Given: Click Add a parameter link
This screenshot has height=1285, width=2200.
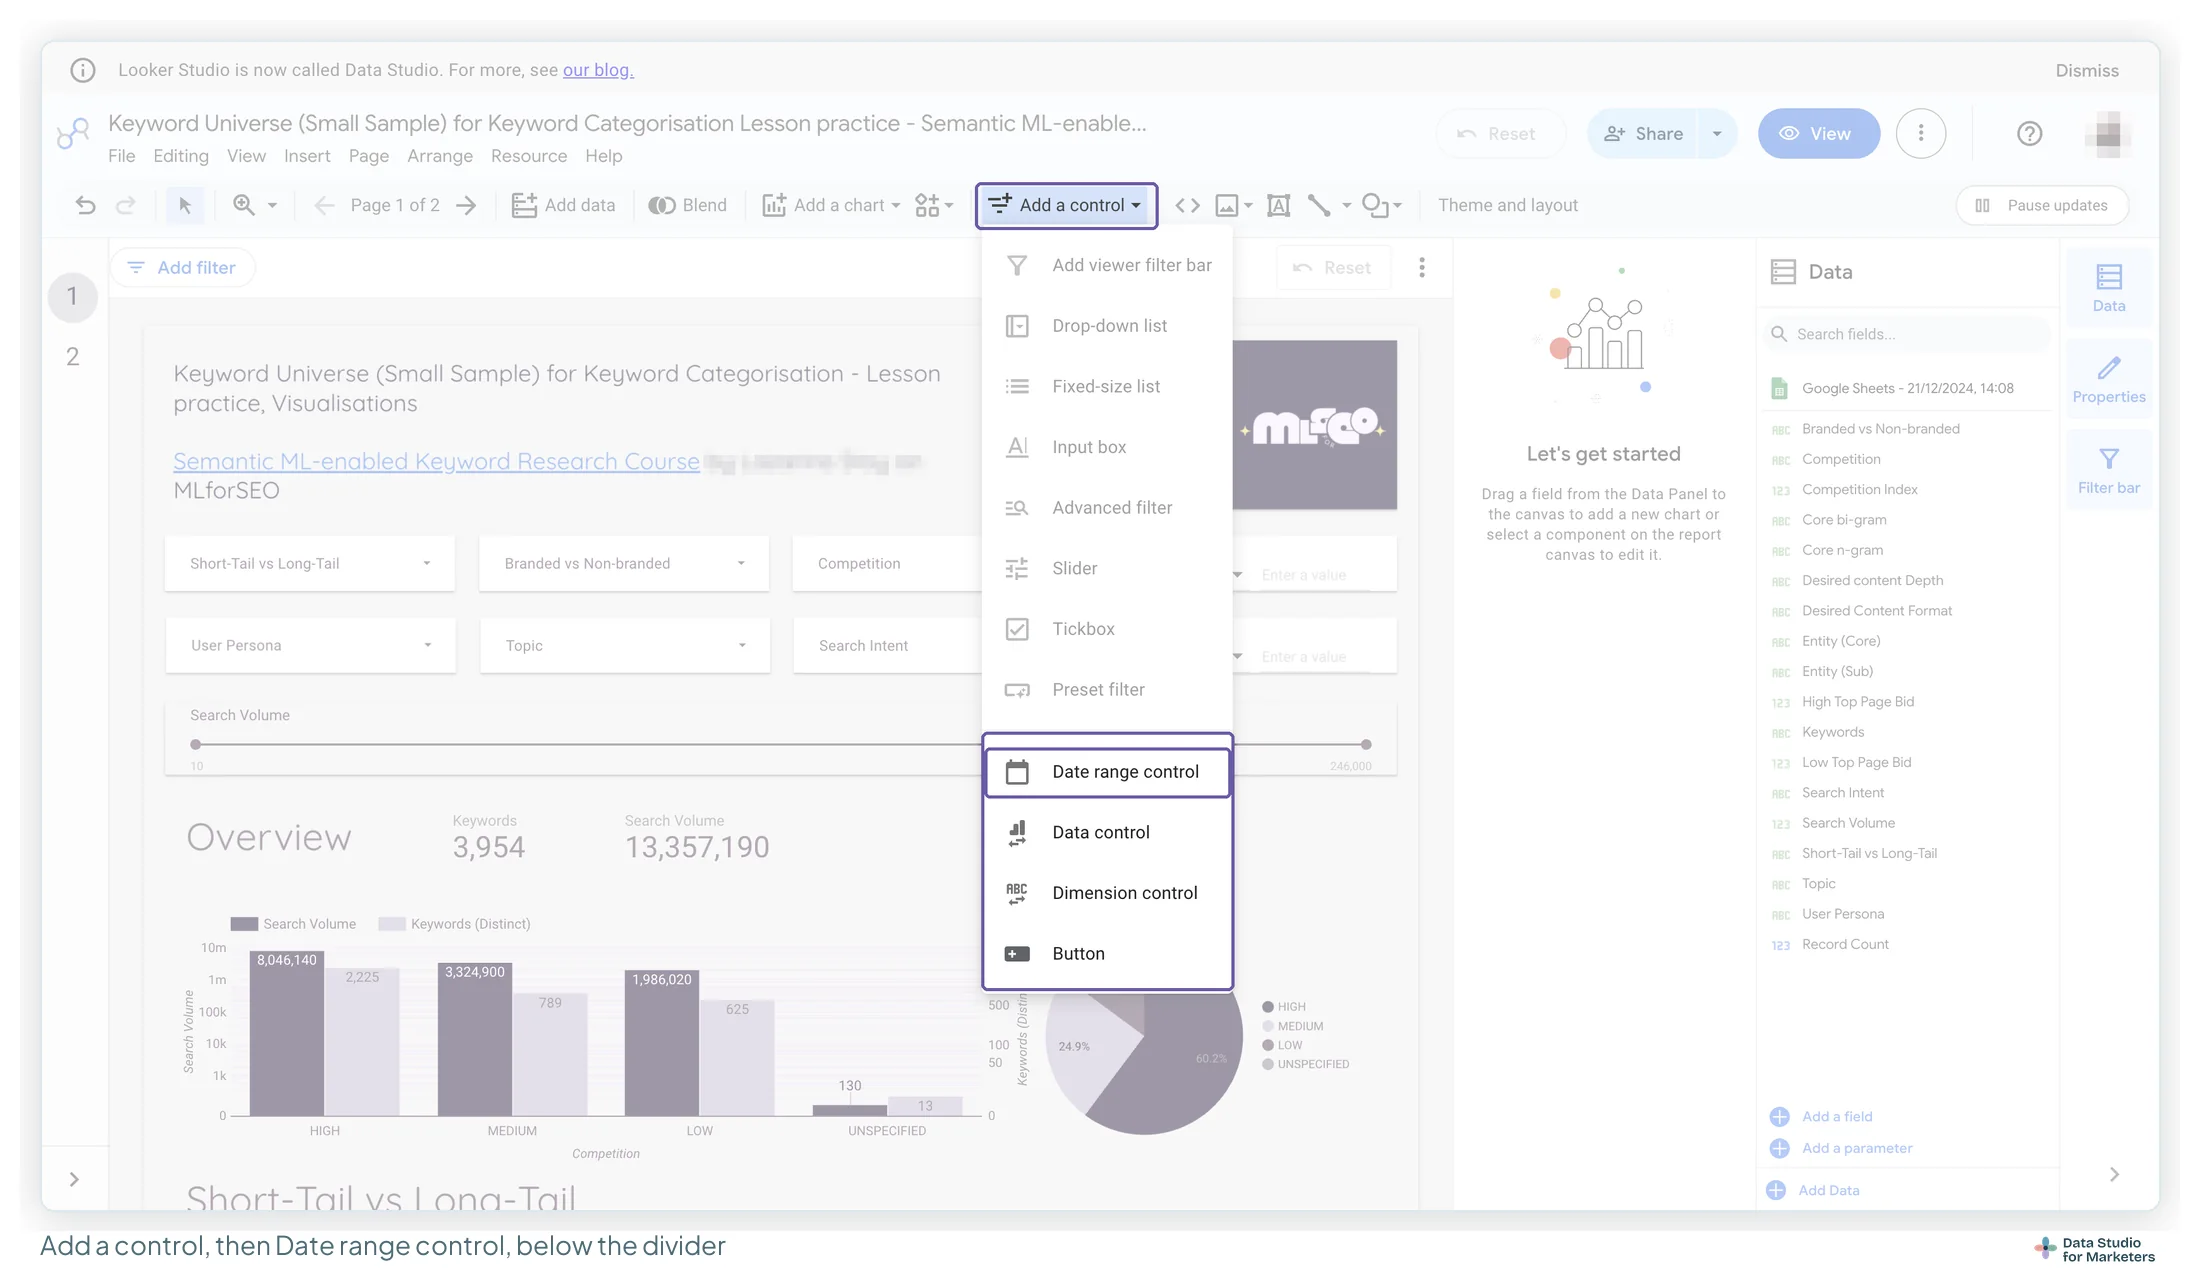Looking at the screenshot, I should click(1857, 1148).
